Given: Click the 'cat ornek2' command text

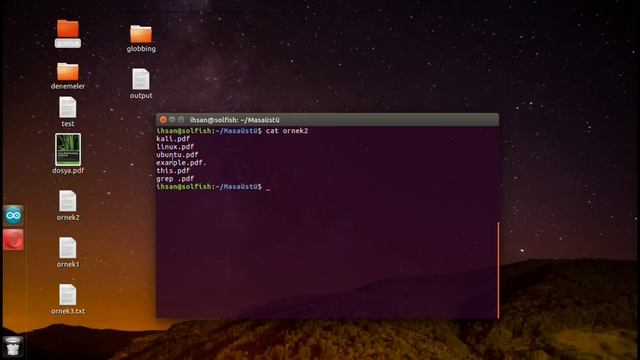Looking at the screenshot, I should 287,131.
